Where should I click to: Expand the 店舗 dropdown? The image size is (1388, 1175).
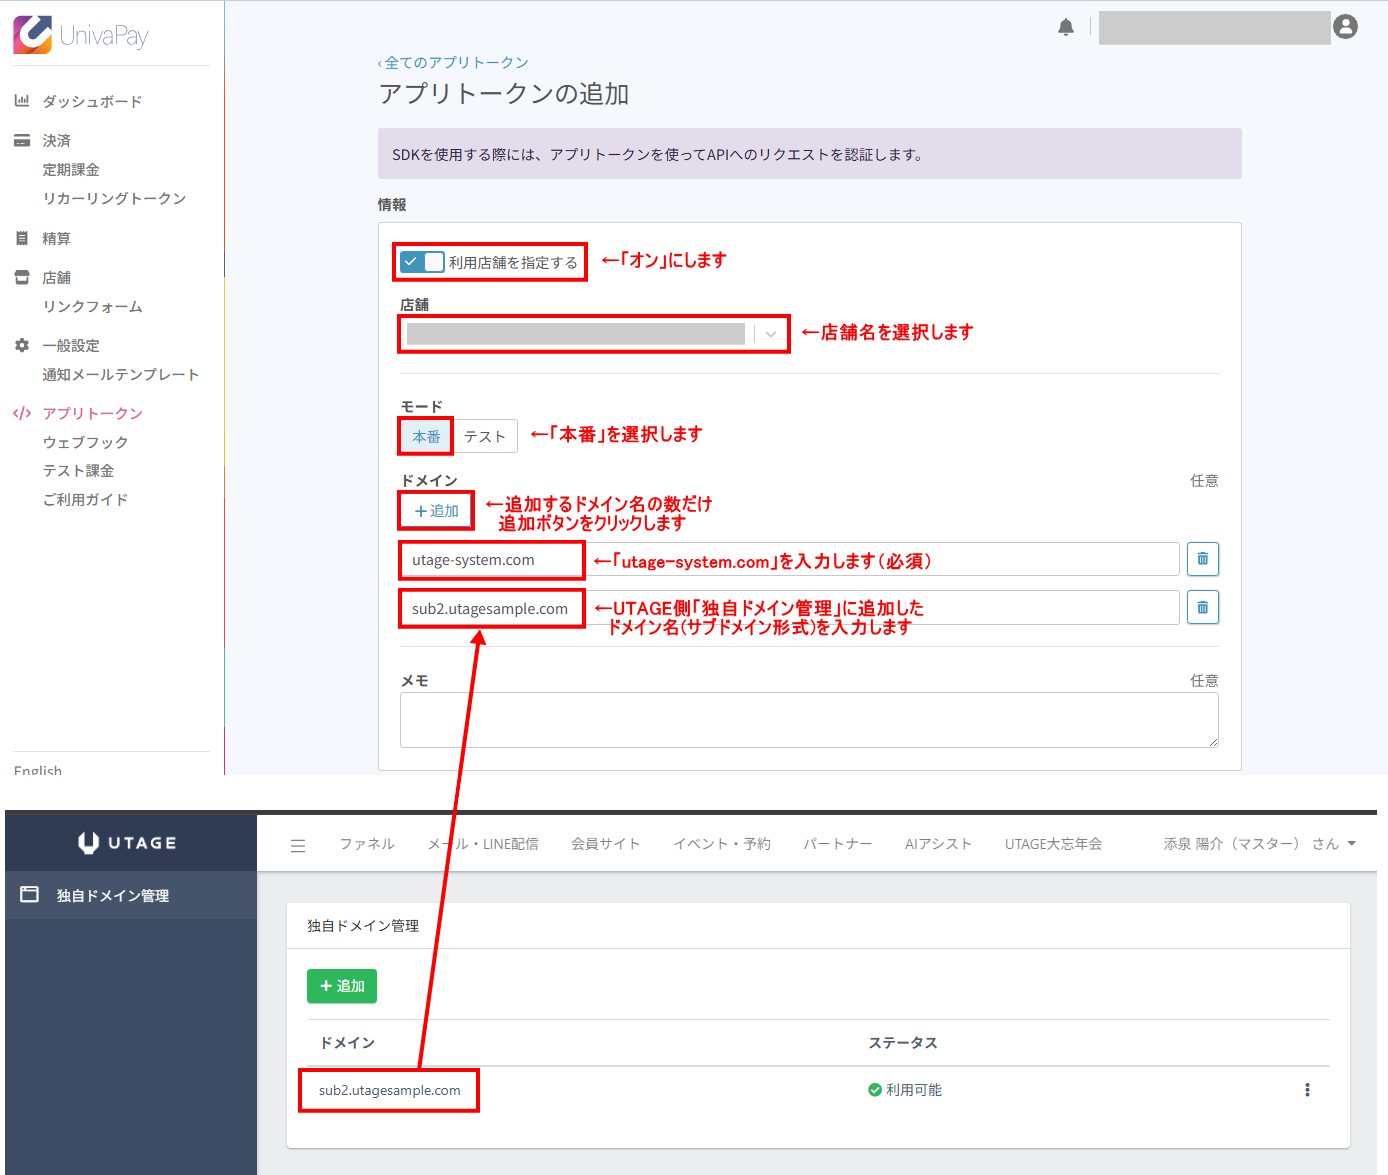[770, 334]
